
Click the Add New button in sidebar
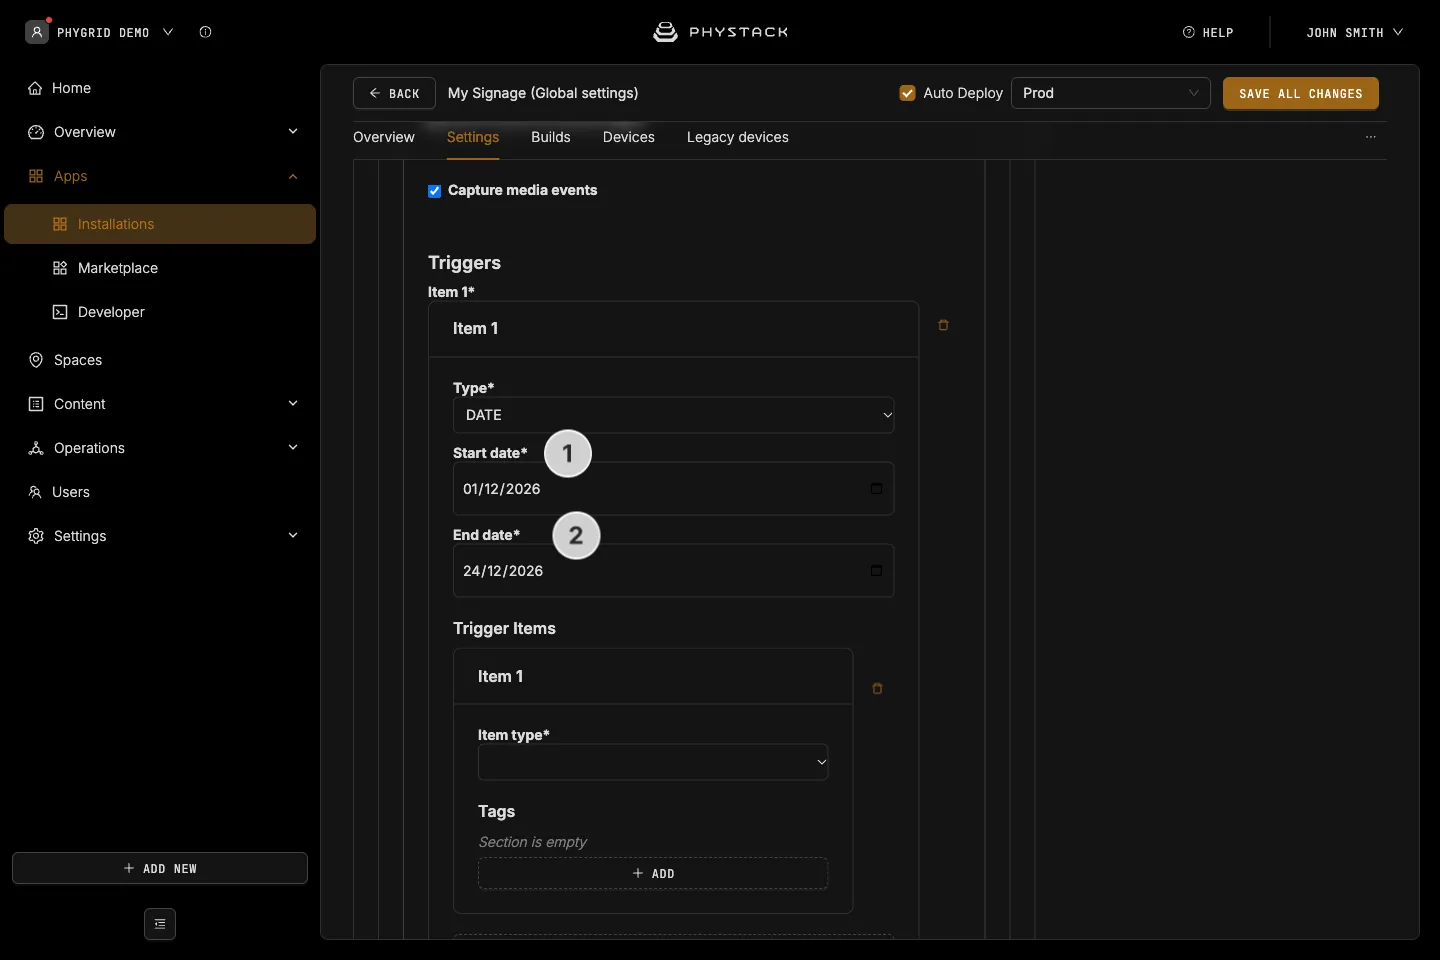click(160, 868)
